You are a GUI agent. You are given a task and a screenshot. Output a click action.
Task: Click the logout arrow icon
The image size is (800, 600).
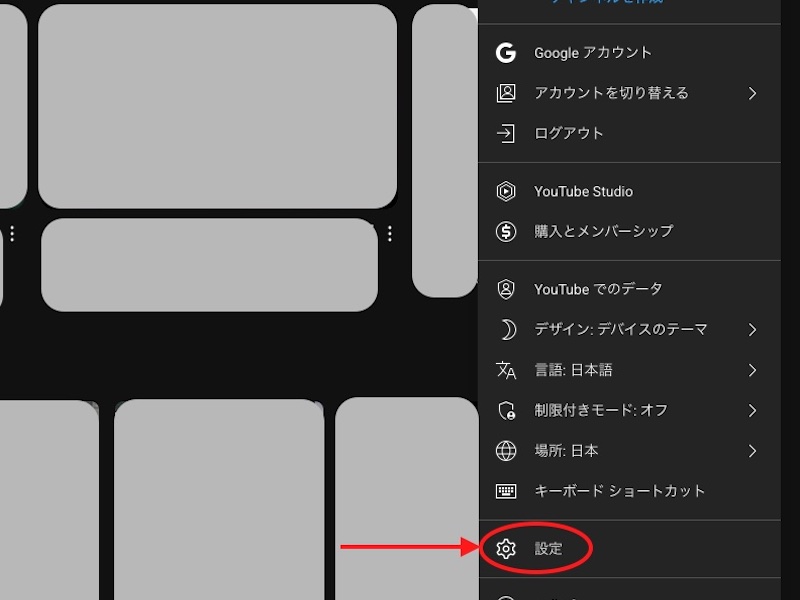tap(506, 133)
